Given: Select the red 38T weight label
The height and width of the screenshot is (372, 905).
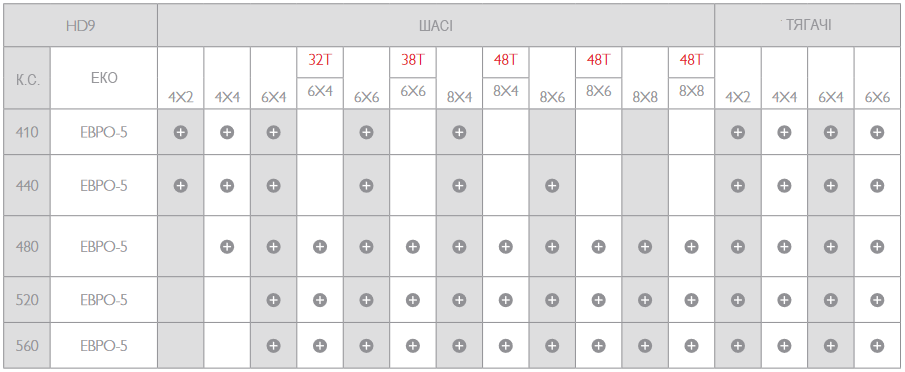Looking at the screenshot, I should tap(413, 60).
